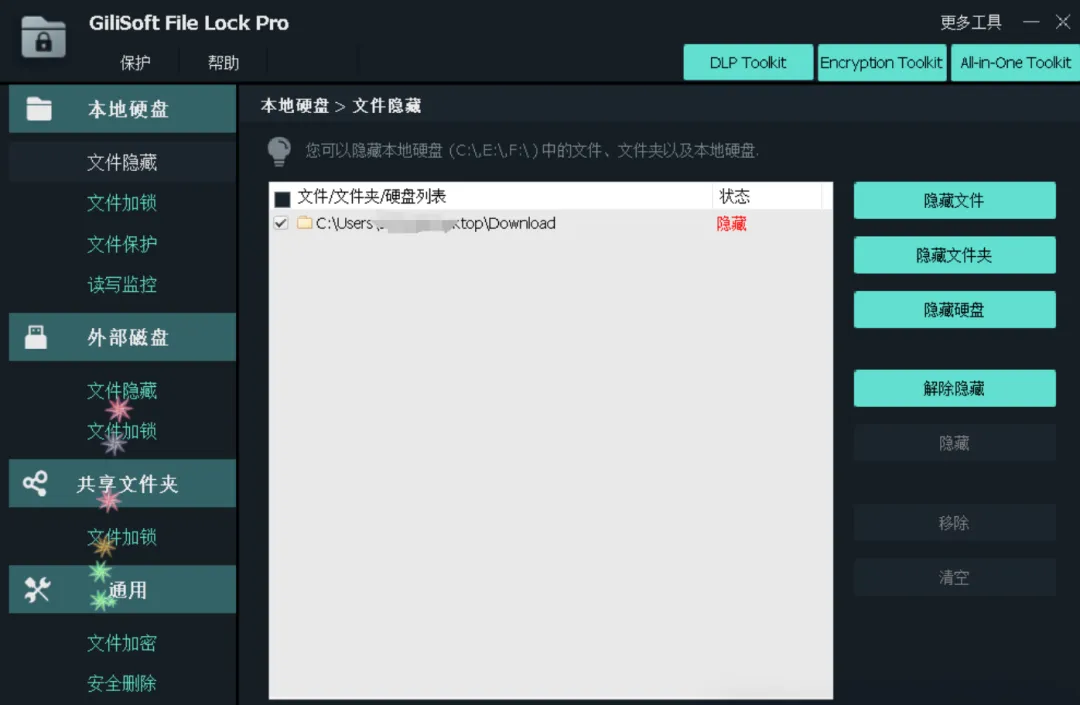
Task: Click the general tools wrench icon
Action: coord(37,589)
